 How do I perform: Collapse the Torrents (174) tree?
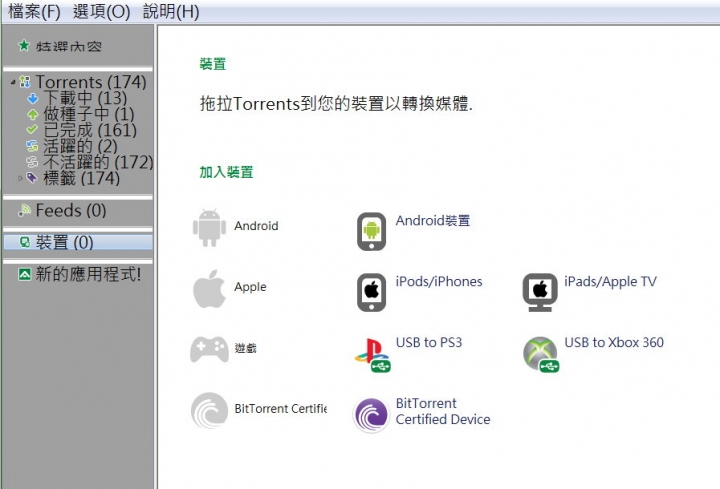coord(13,82)
